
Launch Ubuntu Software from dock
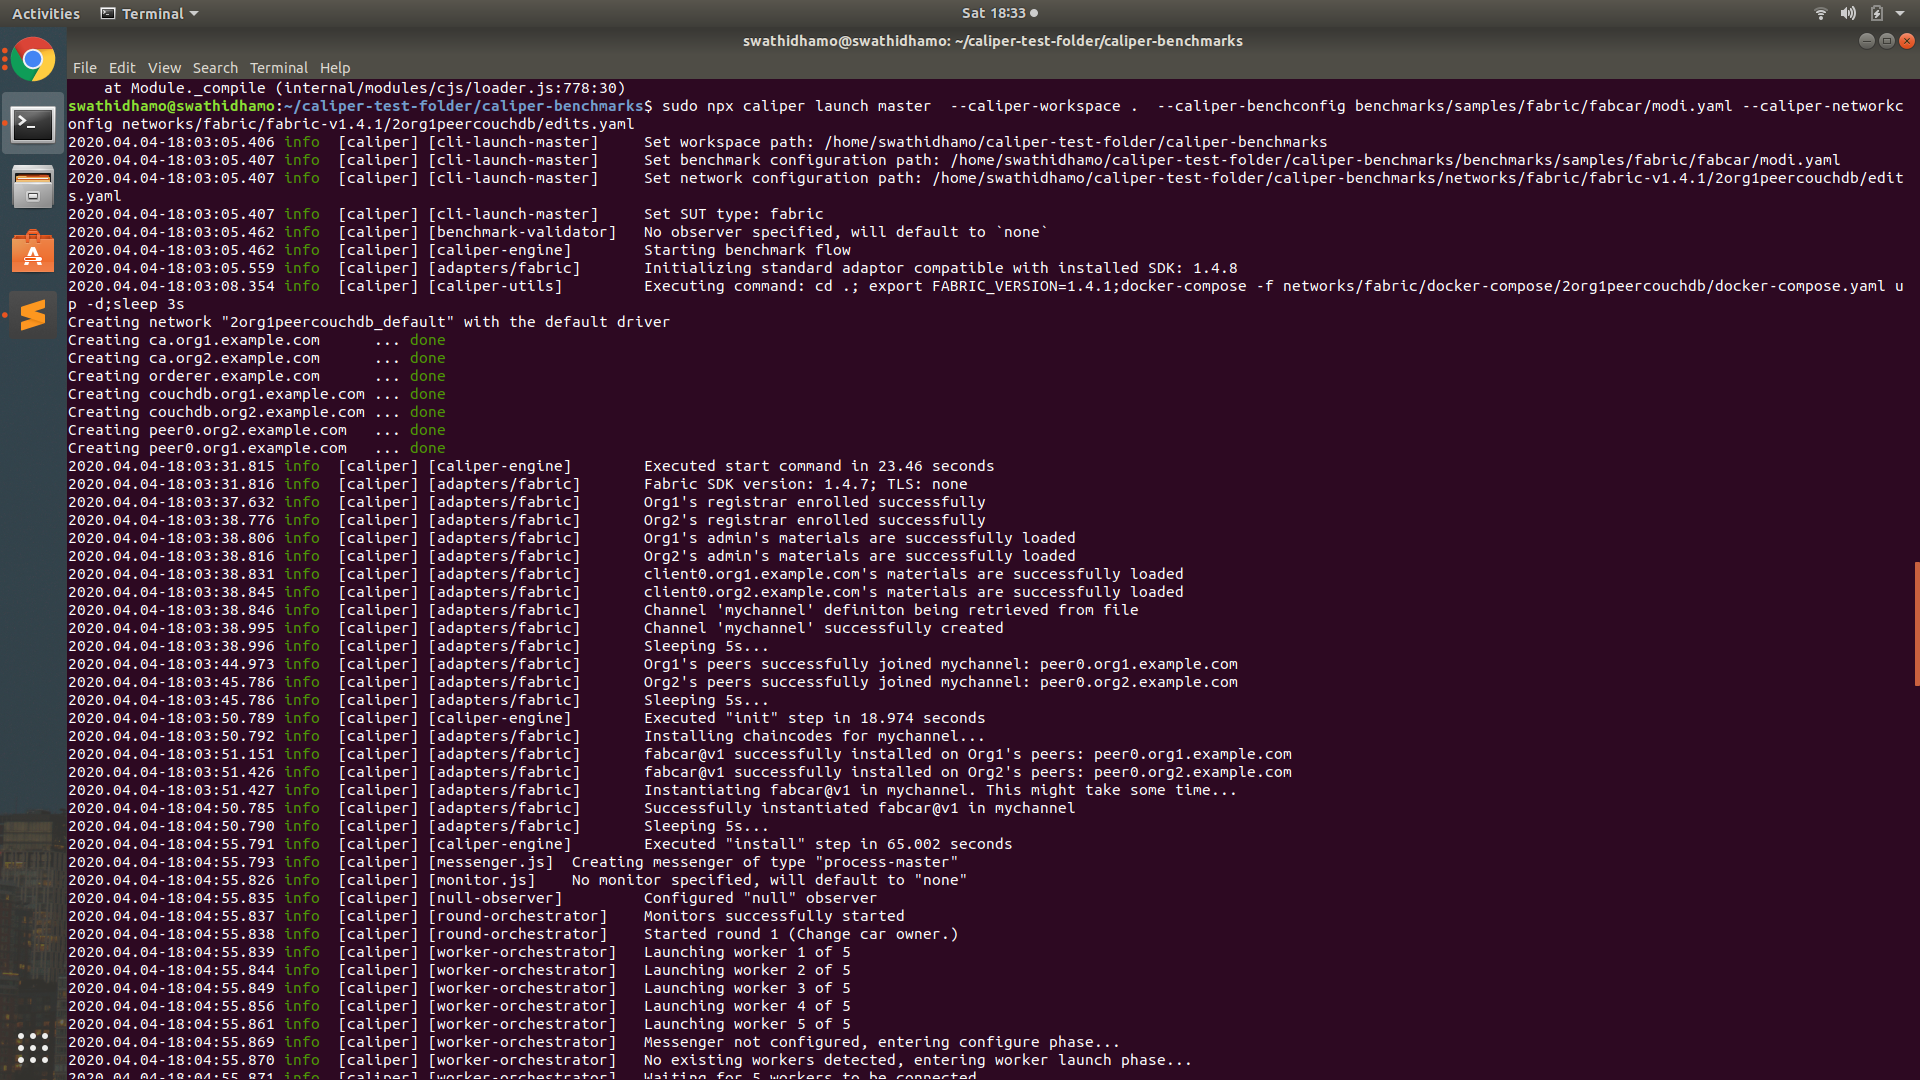33,252
